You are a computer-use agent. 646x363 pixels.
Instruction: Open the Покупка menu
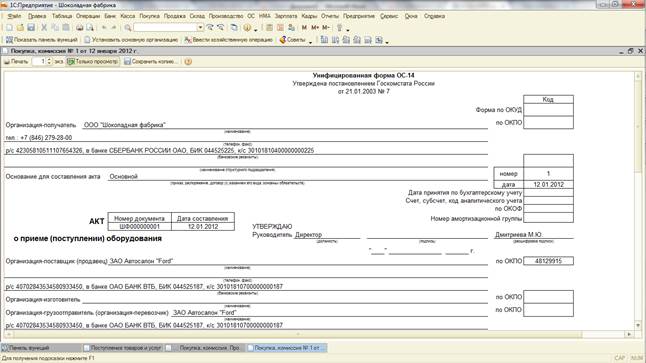tap(150, 16)
